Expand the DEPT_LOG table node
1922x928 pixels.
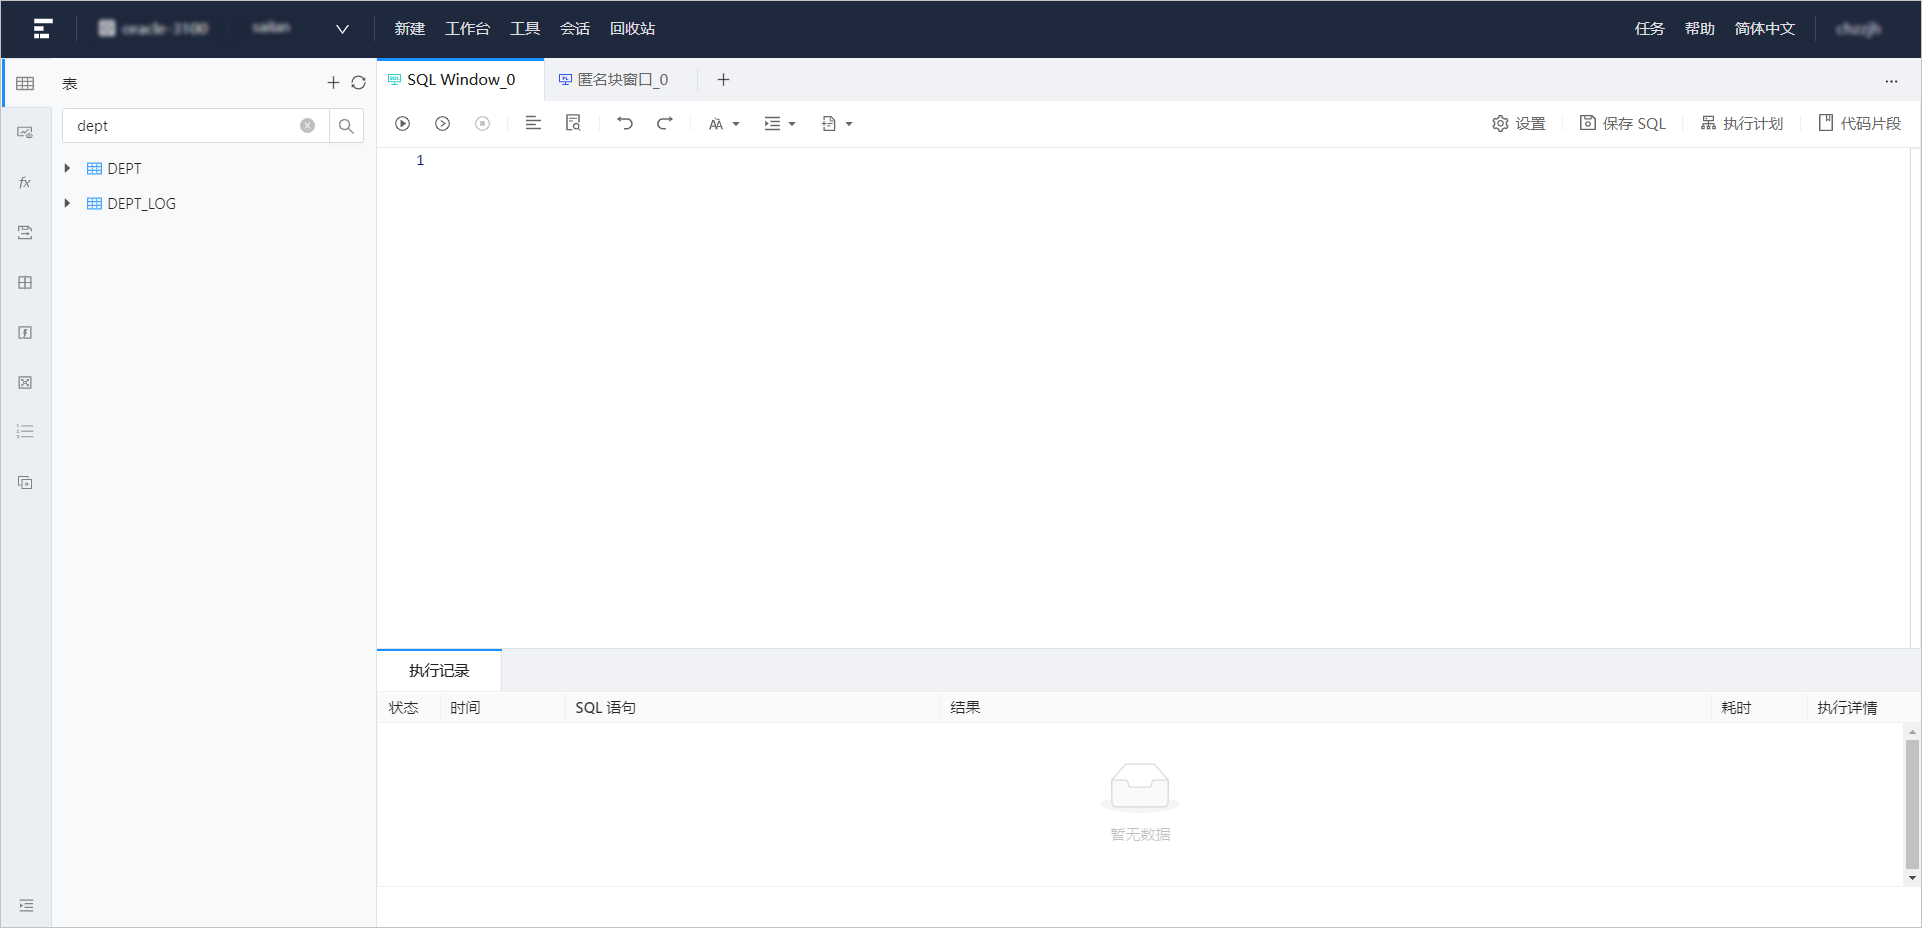tap(67, 204)
